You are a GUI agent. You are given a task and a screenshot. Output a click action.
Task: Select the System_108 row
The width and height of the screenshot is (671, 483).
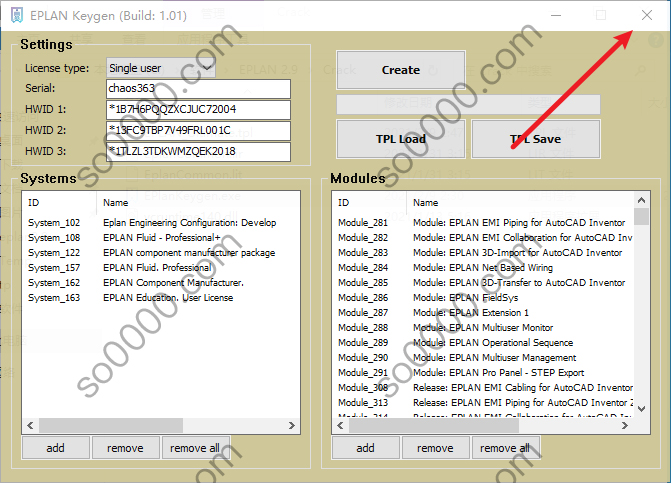pyautogui.click(x=161, y=237)
